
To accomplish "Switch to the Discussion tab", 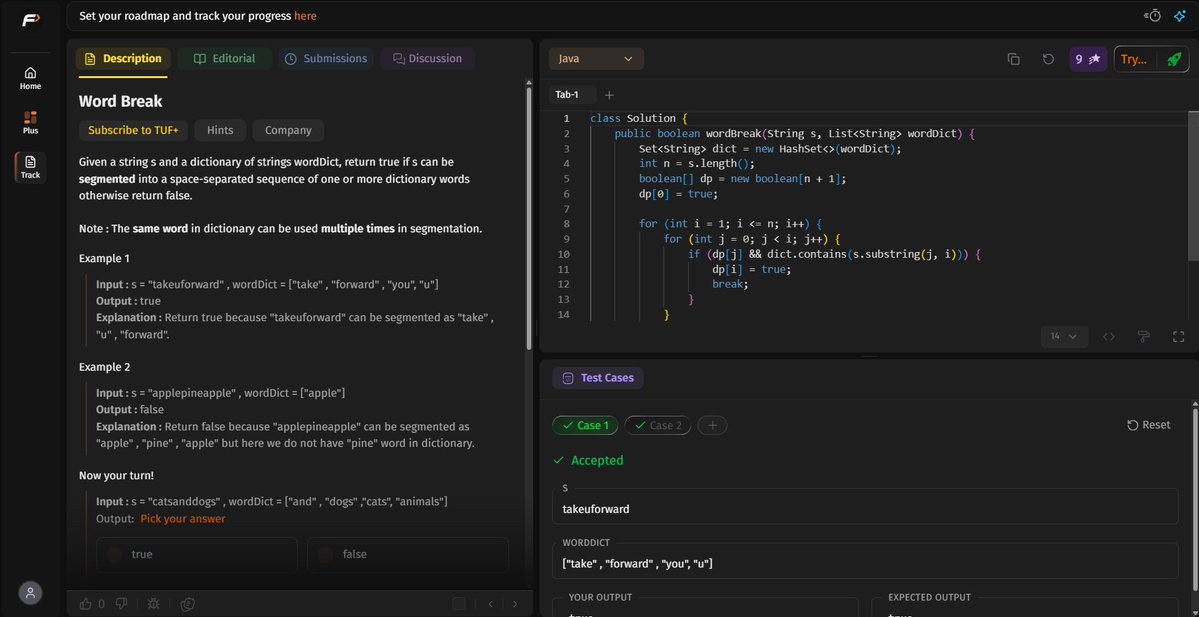I will coord(427,59).
